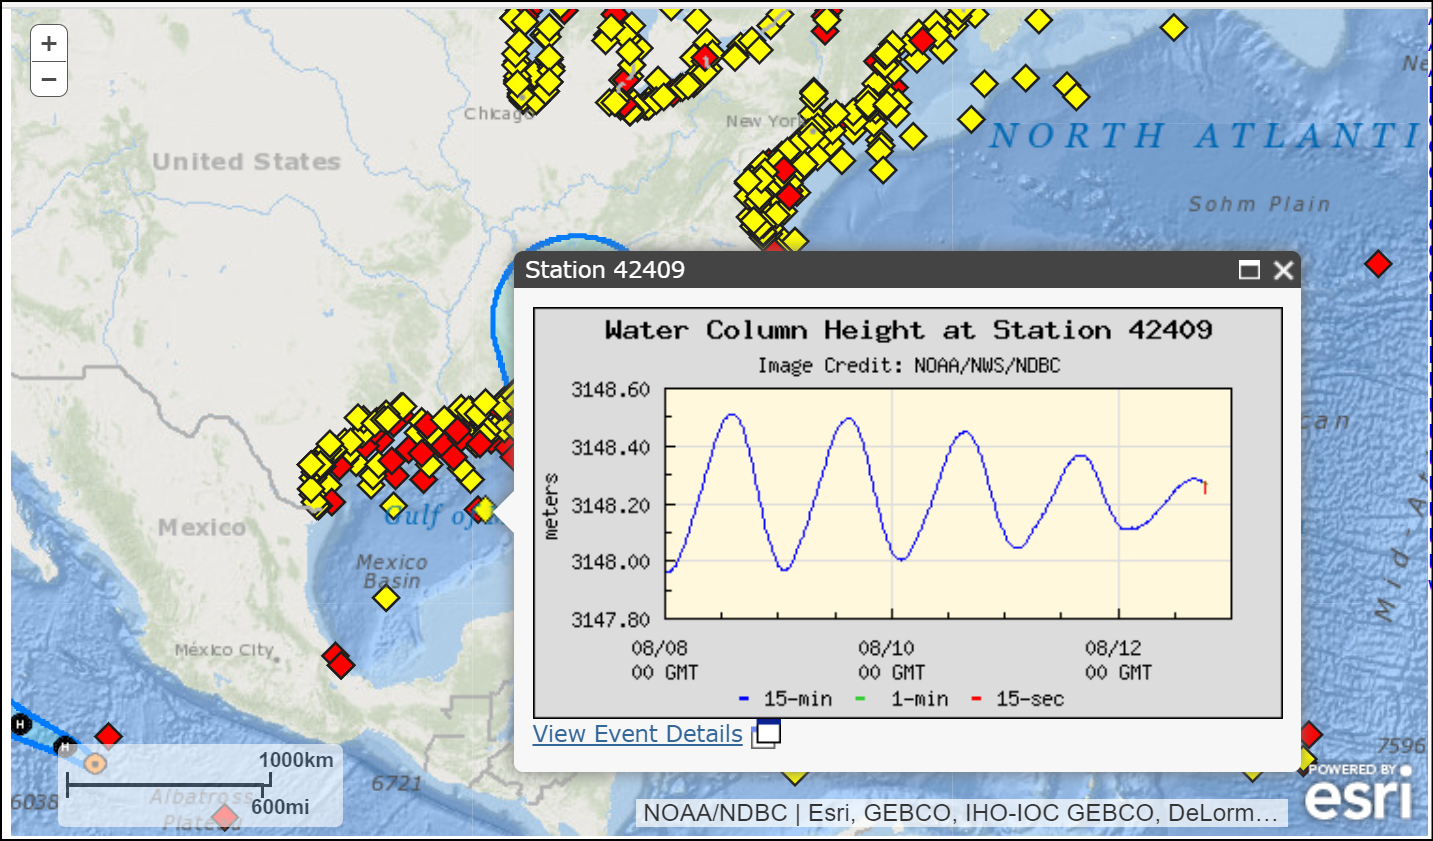This screenshot has width=1433, height=841.
Task: Select the red diamond station in North Atlantic
Action: pos(1378,264)
